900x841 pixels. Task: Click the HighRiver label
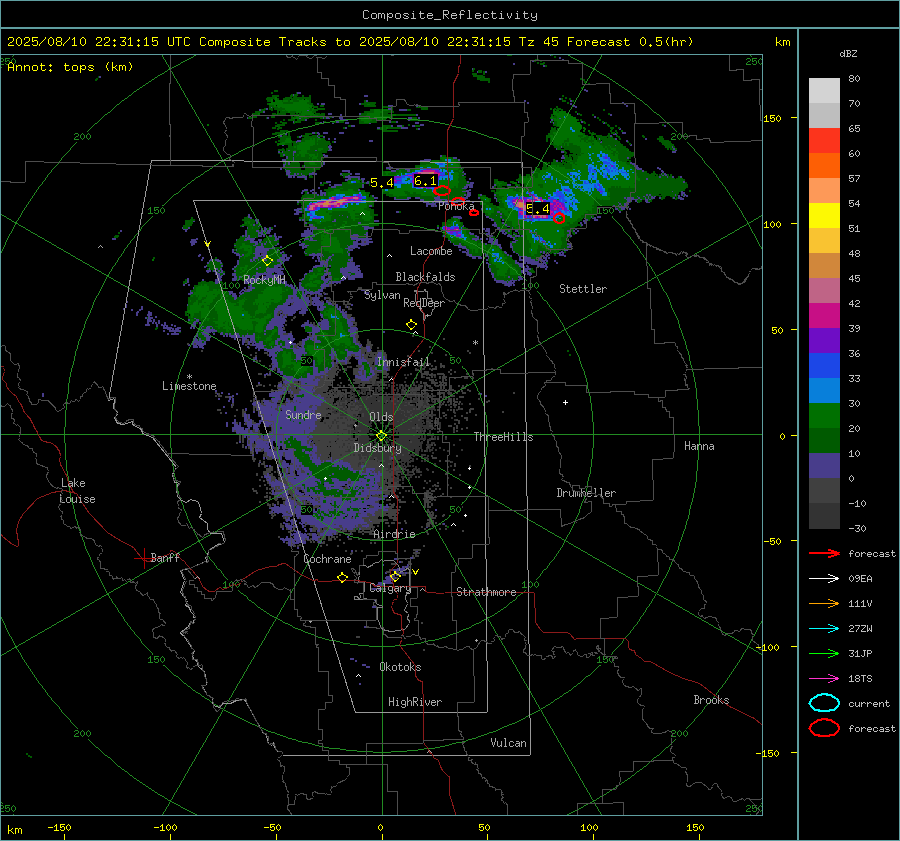(x=415, y=702)
